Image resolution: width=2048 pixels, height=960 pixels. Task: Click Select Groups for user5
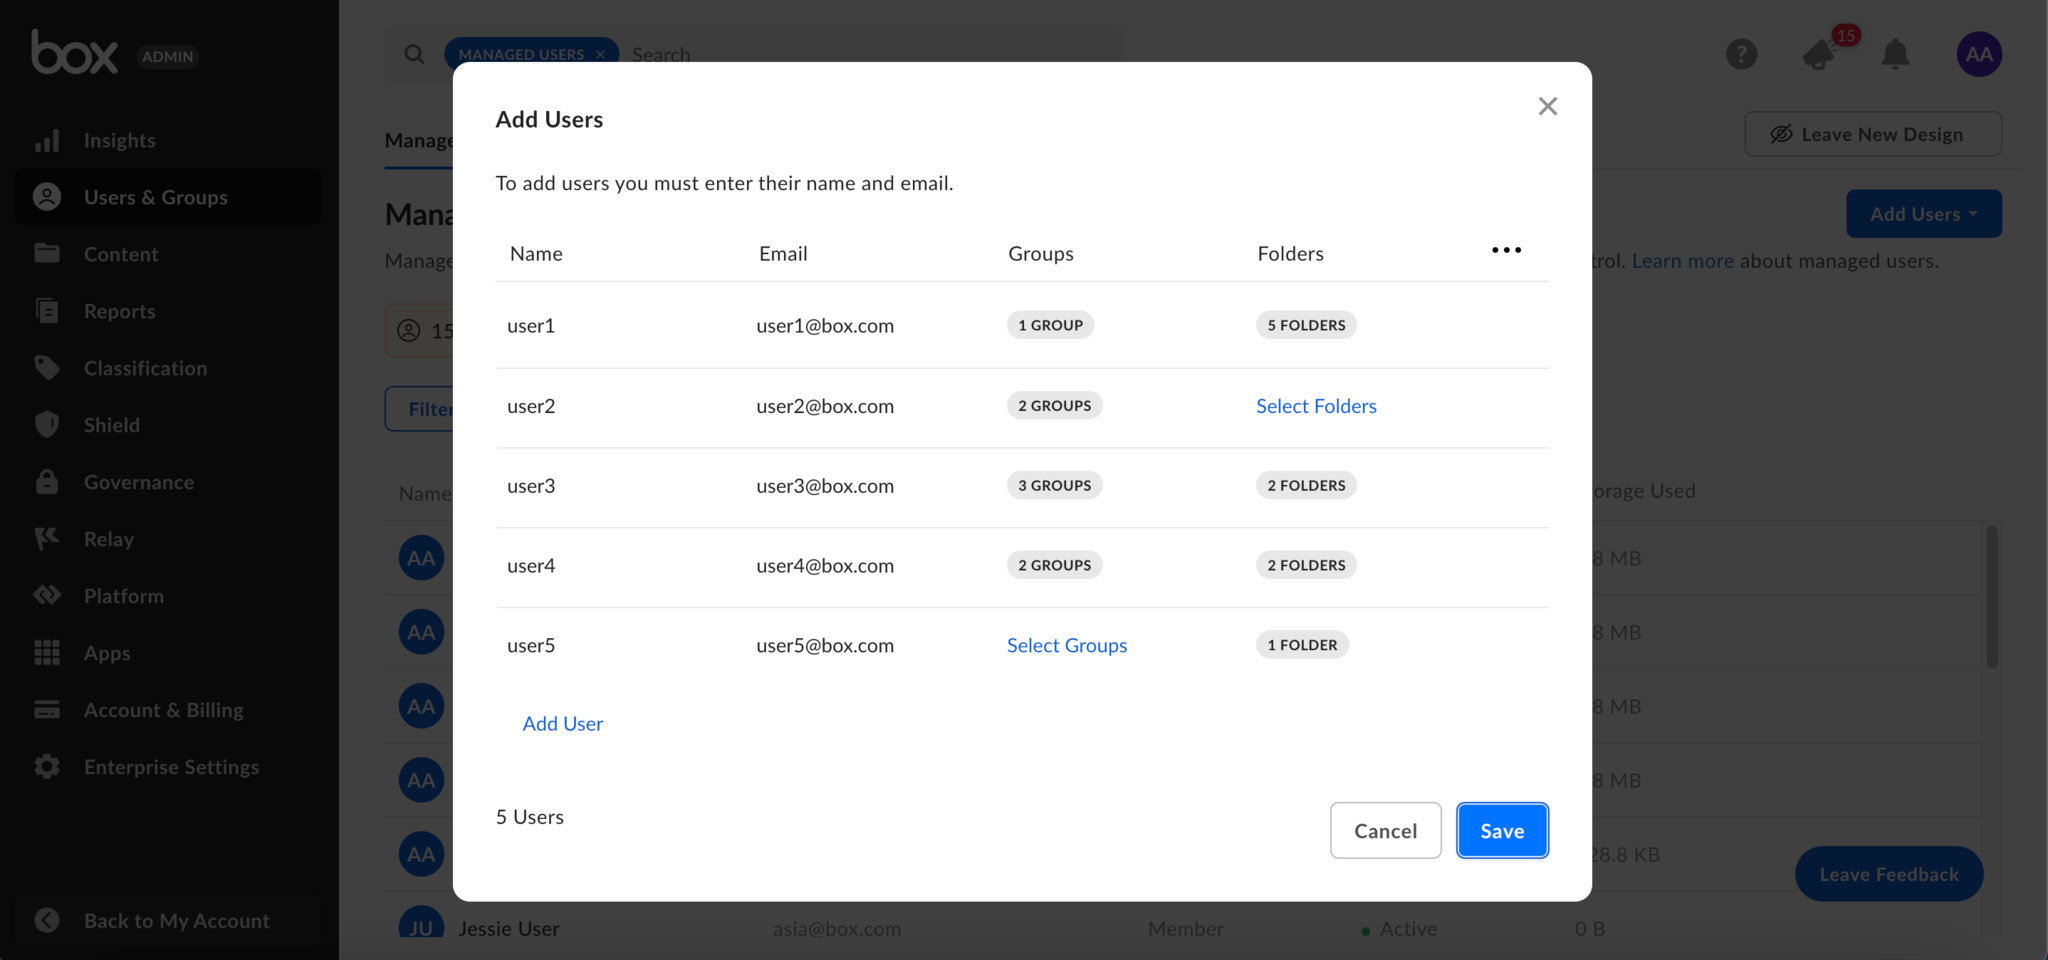coord(1066,645)
